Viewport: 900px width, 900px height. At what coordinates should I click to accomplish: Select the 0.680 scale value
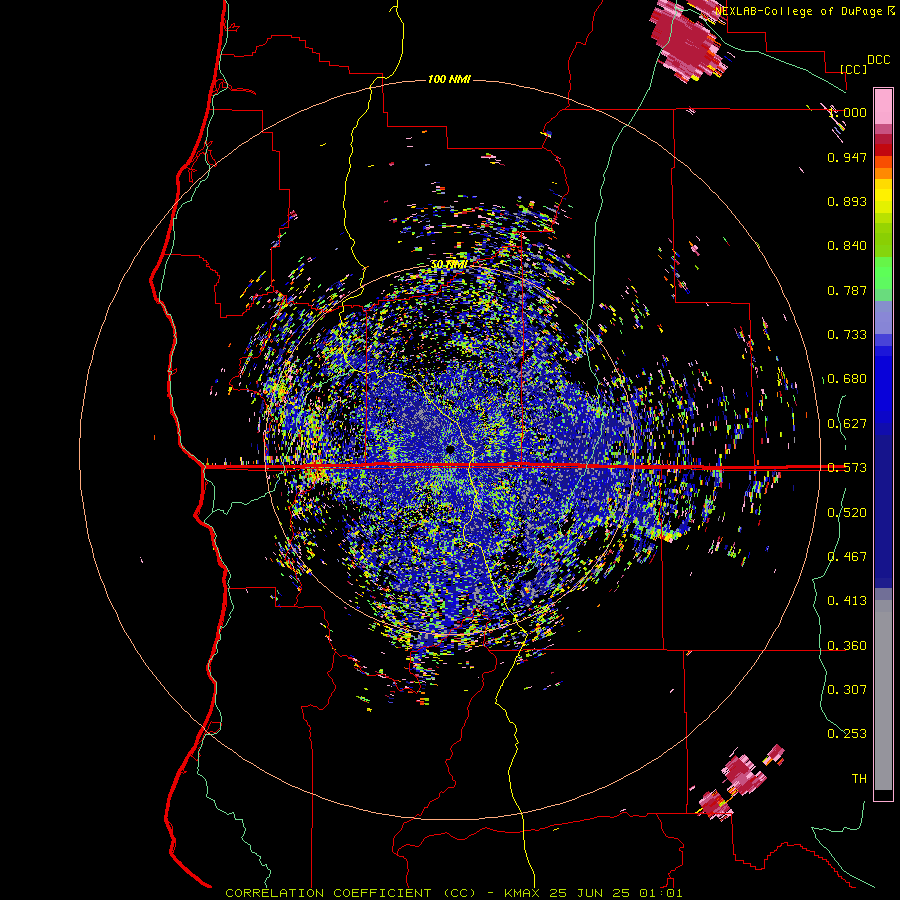click(x=847, y=379)
